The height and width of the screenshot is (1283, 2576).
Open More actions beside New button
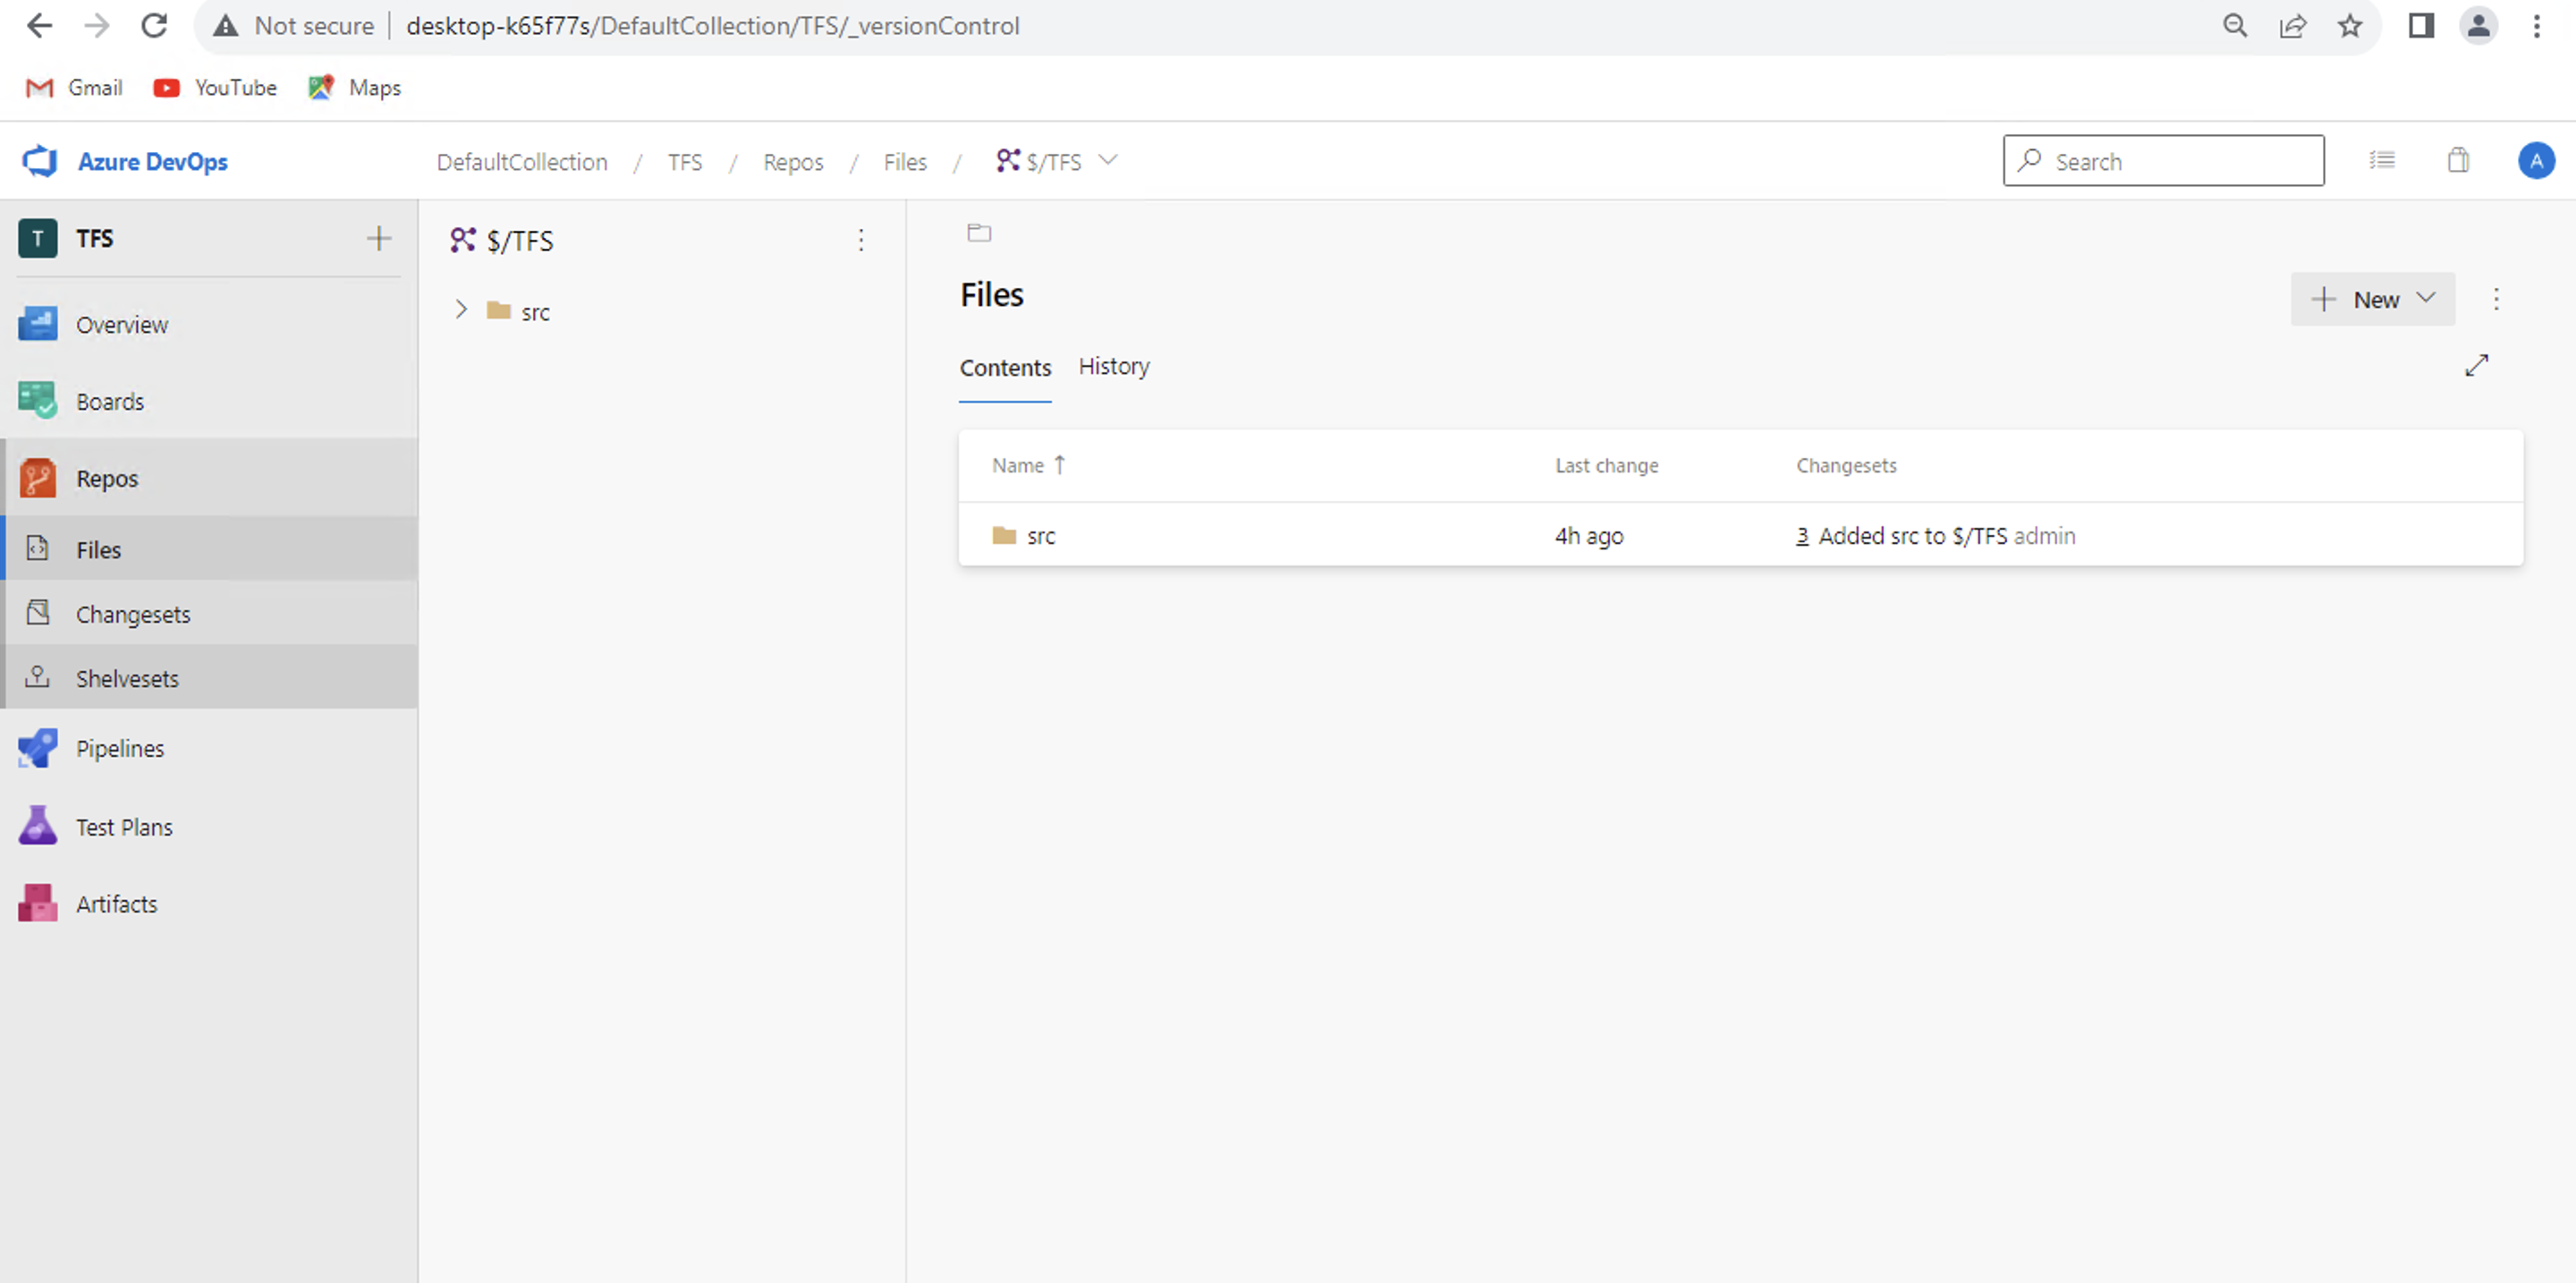click(x=2497, y=299)
